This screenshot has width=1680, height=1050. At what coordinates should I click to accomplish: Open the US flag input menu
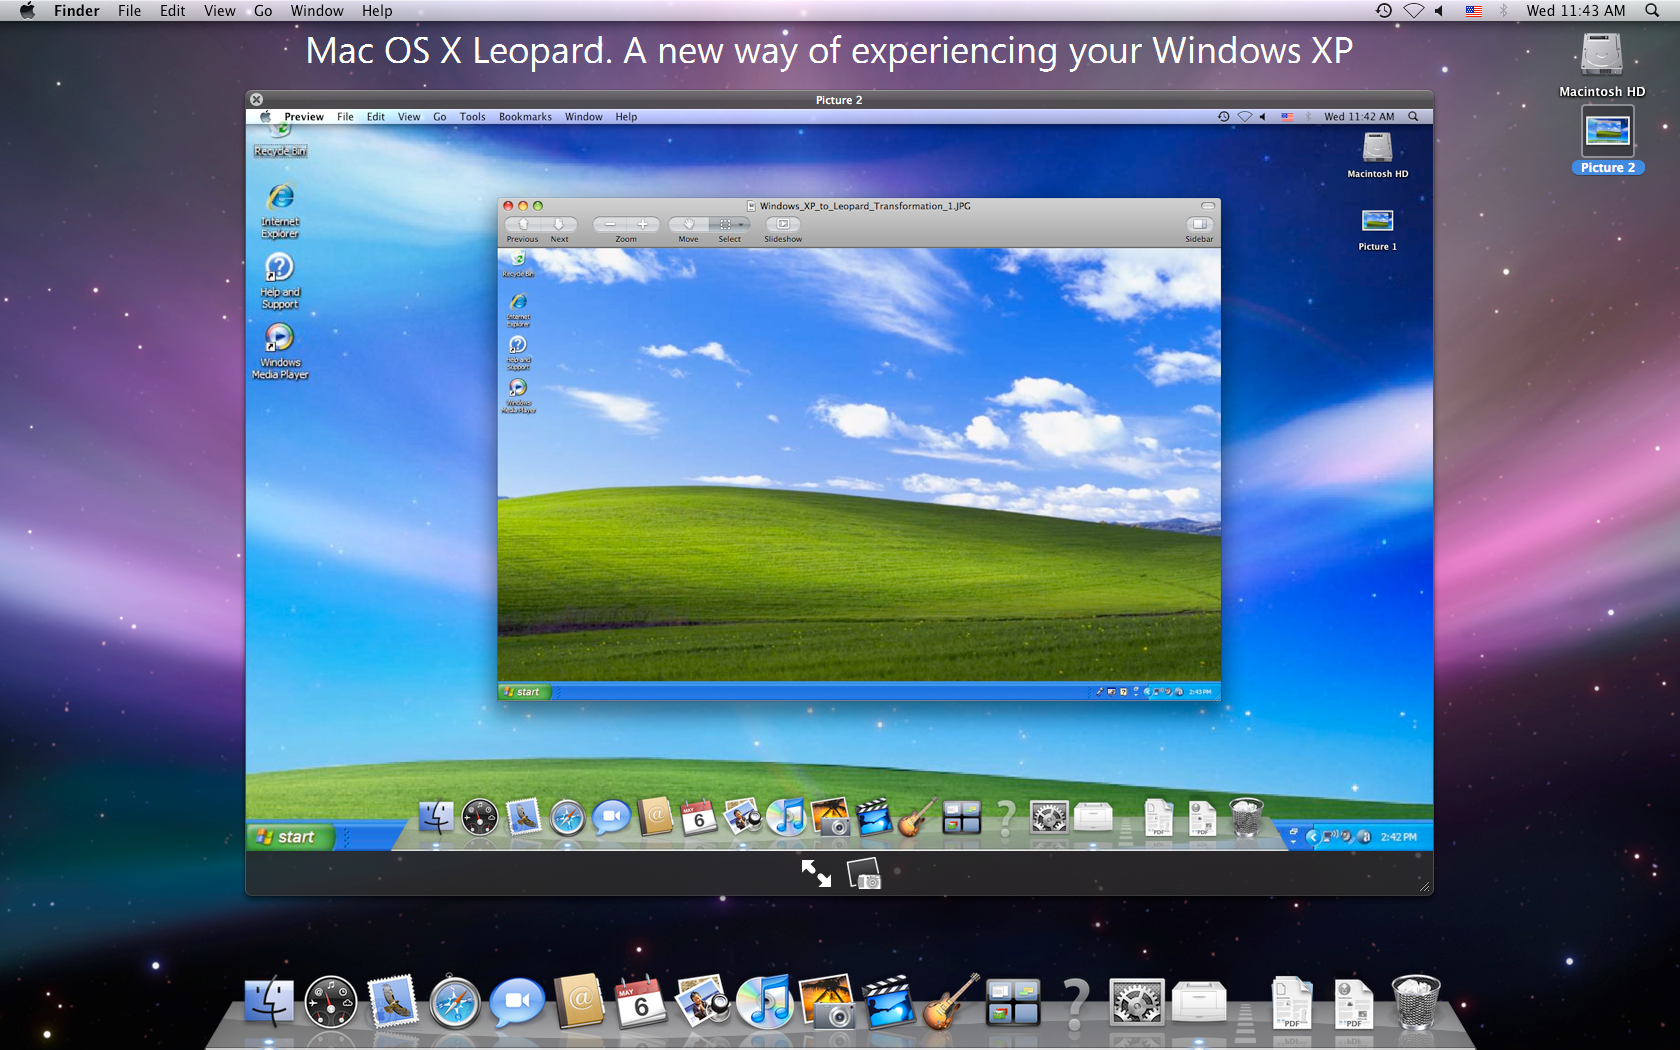tap(1473, 10)
